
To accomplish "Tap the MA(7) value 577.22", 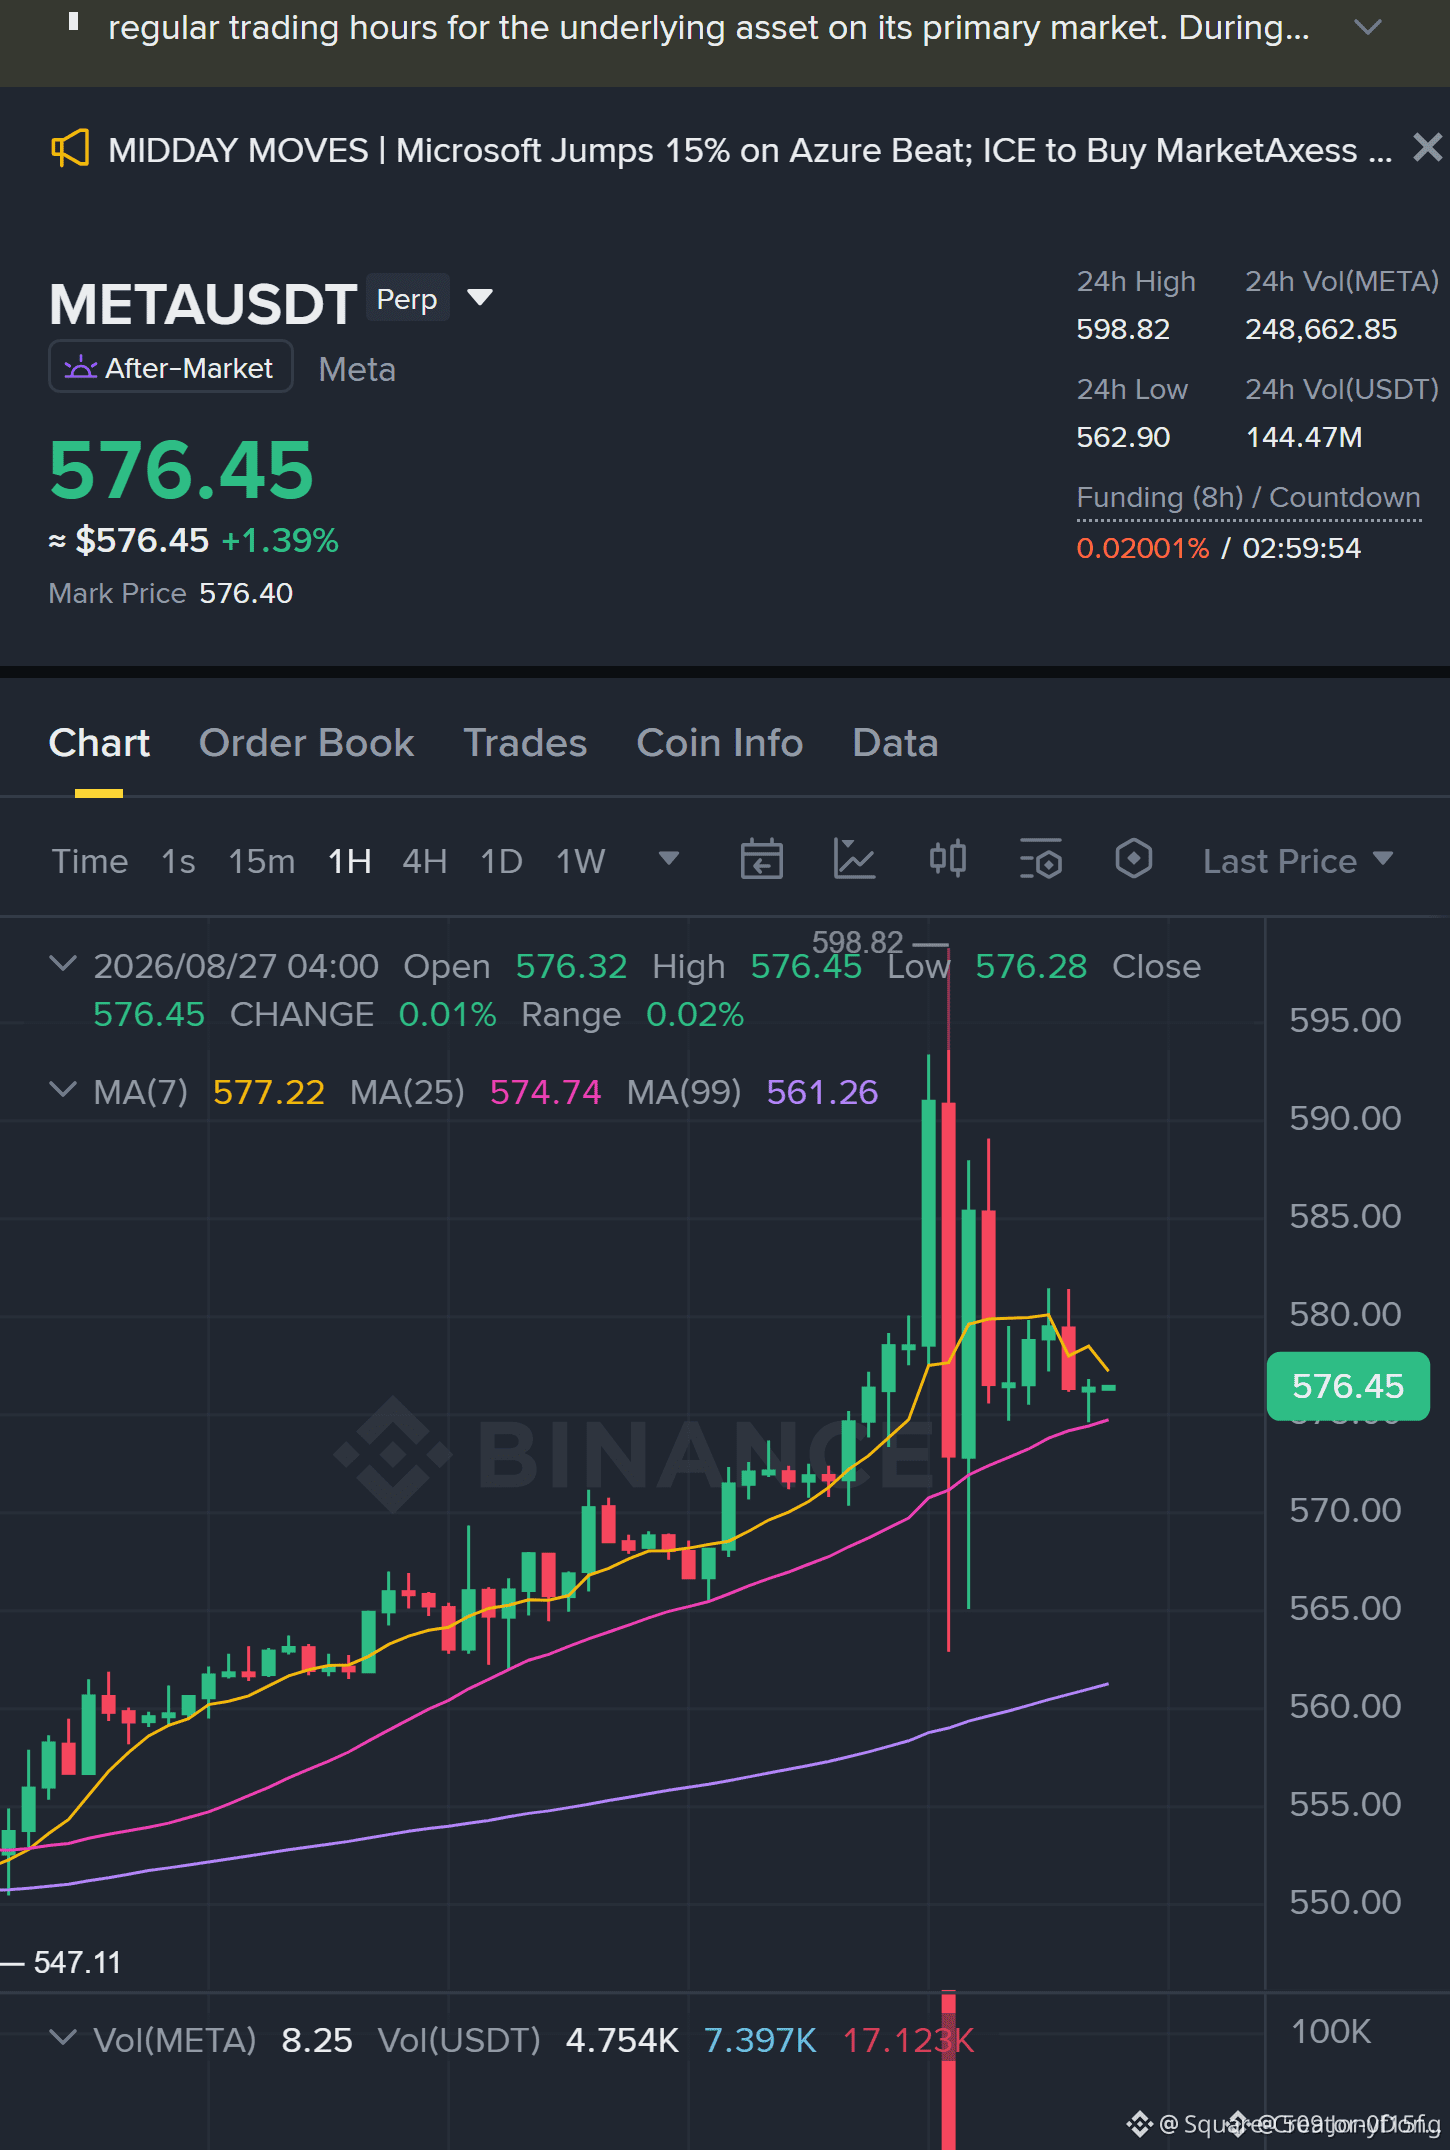I will coord(268,1092).
